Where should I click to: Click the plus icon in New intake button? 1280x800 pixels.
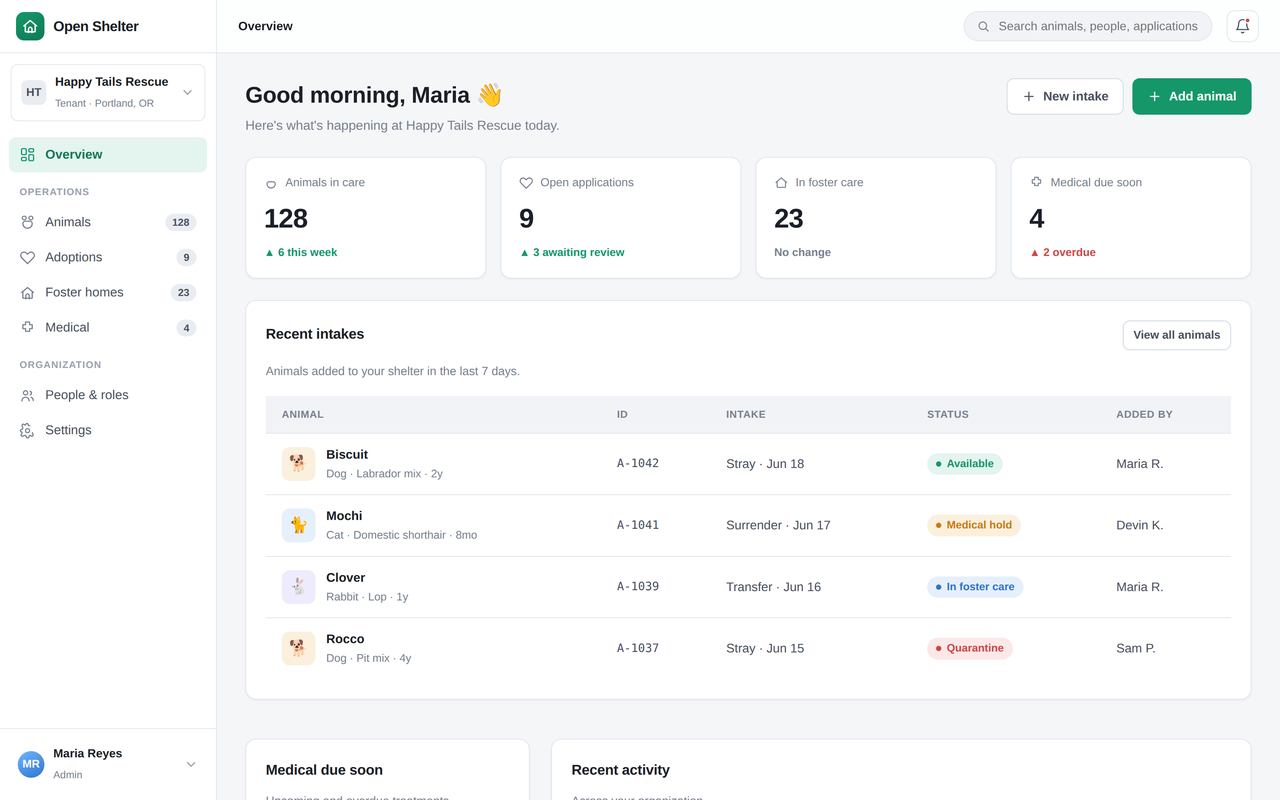1028,97
